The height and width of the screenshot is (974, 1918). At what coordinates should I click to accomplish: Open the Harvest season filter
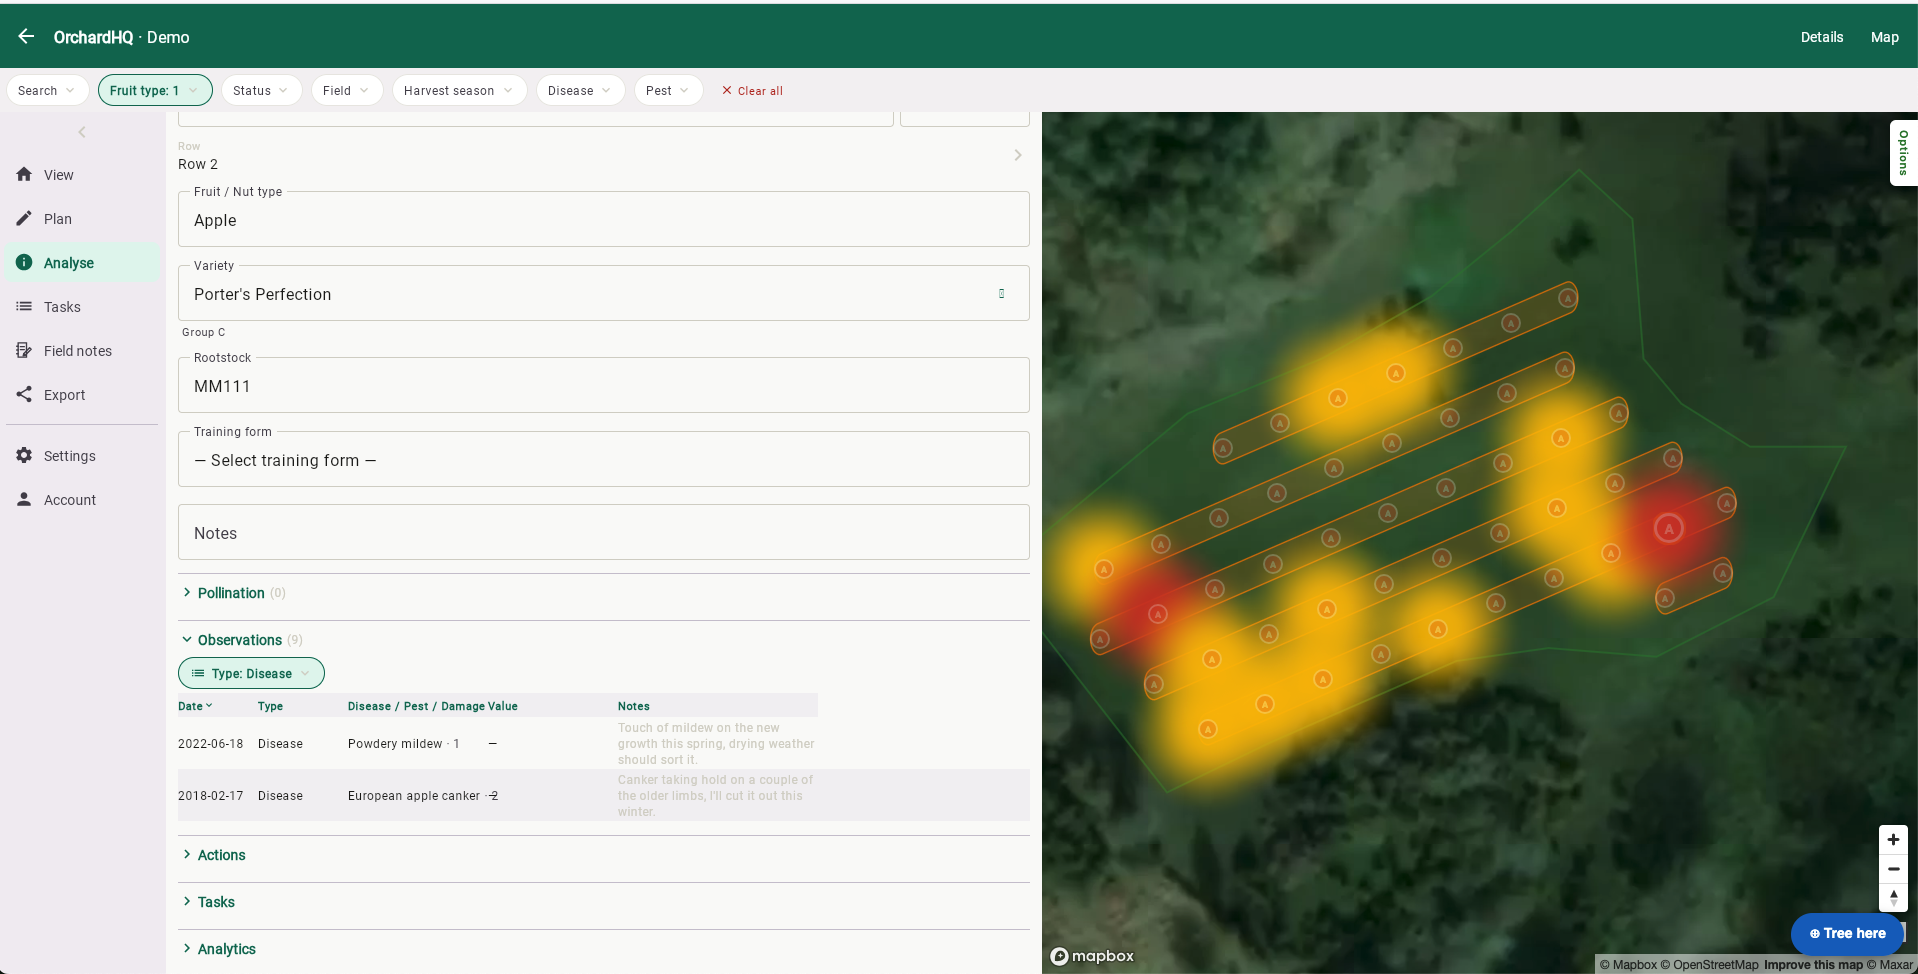(459, 90)
